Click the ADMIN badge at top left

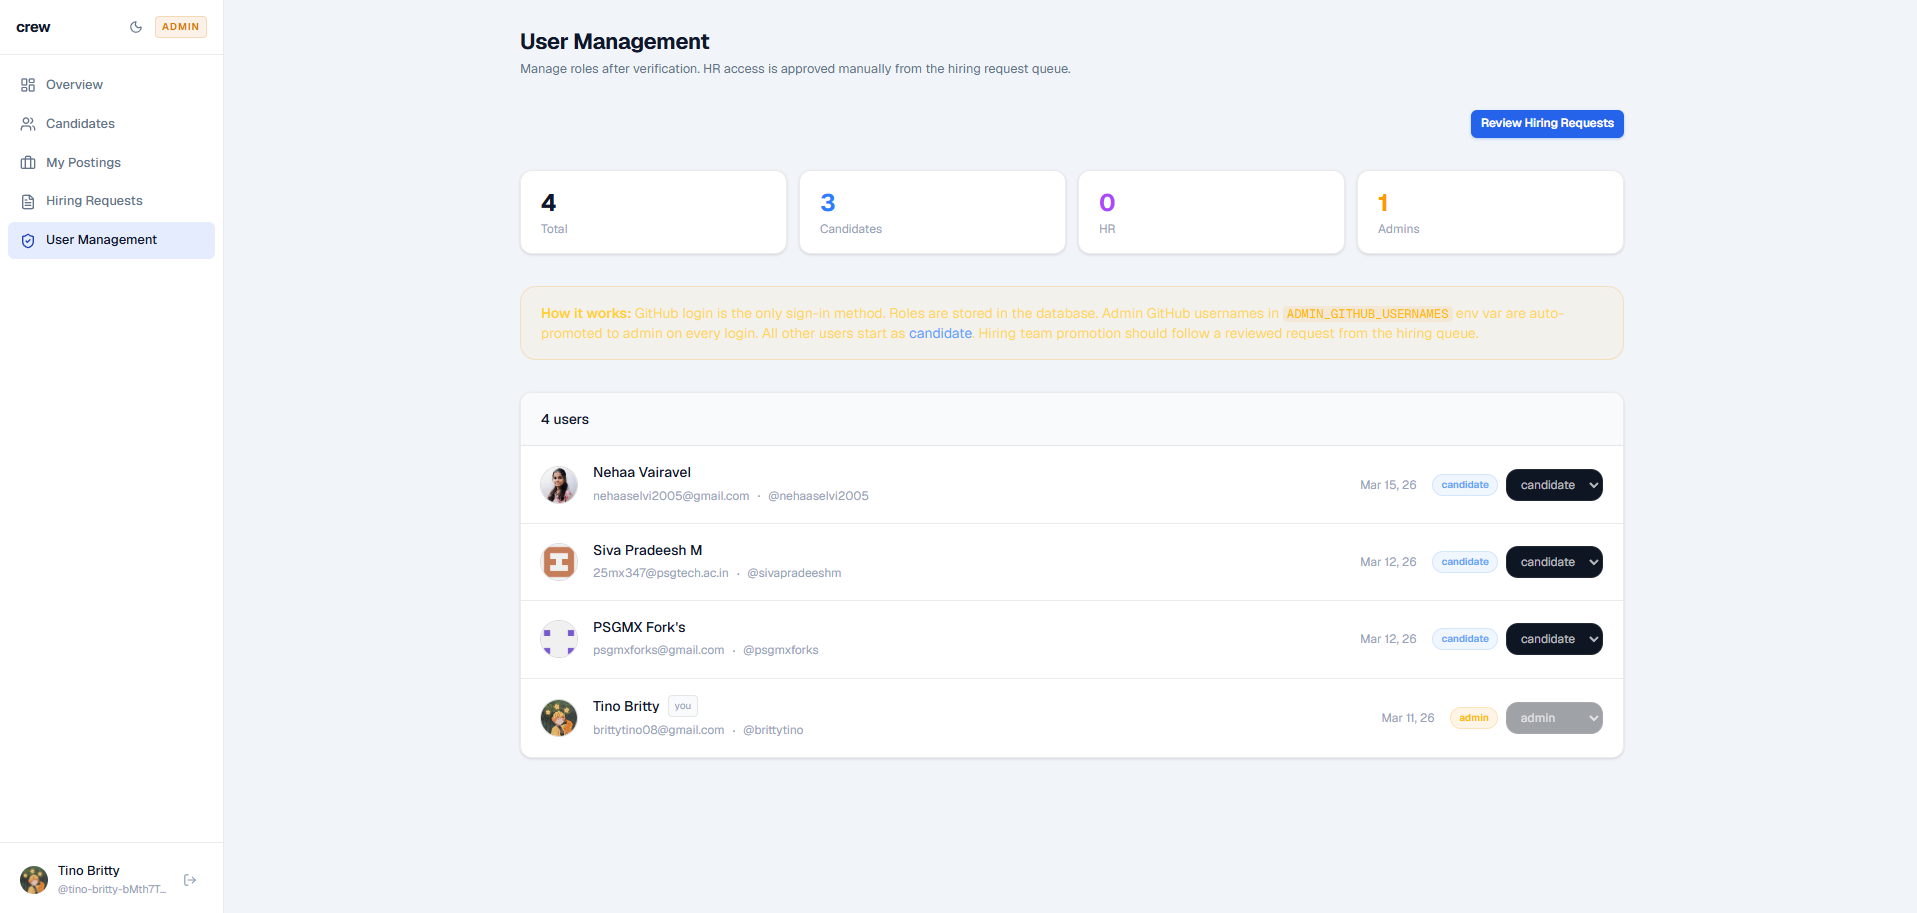pyautogui.click(x=180, y=27)
